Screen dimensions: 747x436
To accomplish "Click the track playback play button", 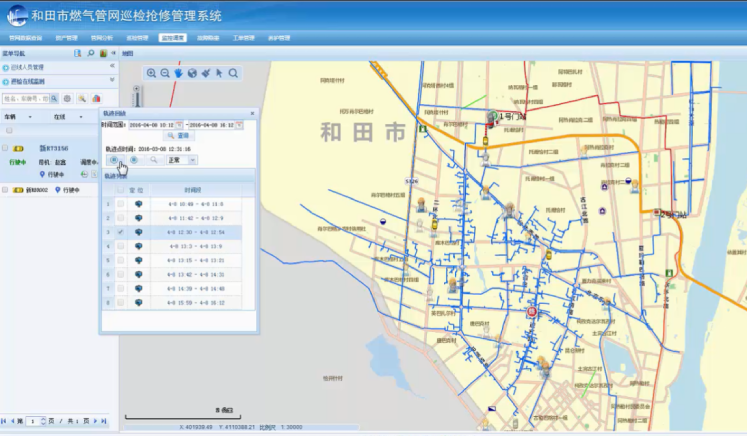I will [114, 160].
